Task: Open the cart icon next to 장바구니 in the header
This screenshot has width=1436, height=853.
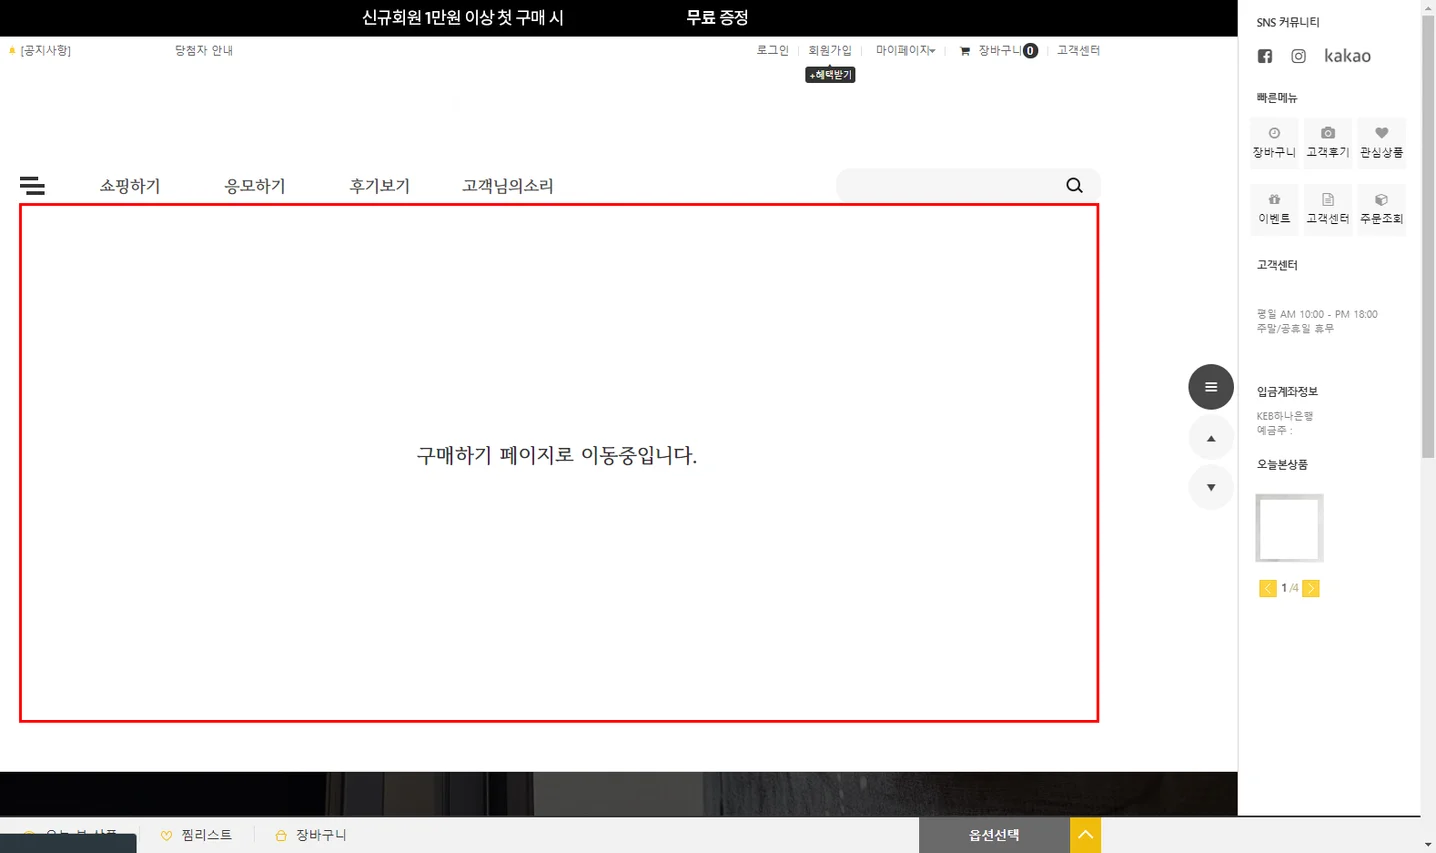Action: tap(965, 51)
